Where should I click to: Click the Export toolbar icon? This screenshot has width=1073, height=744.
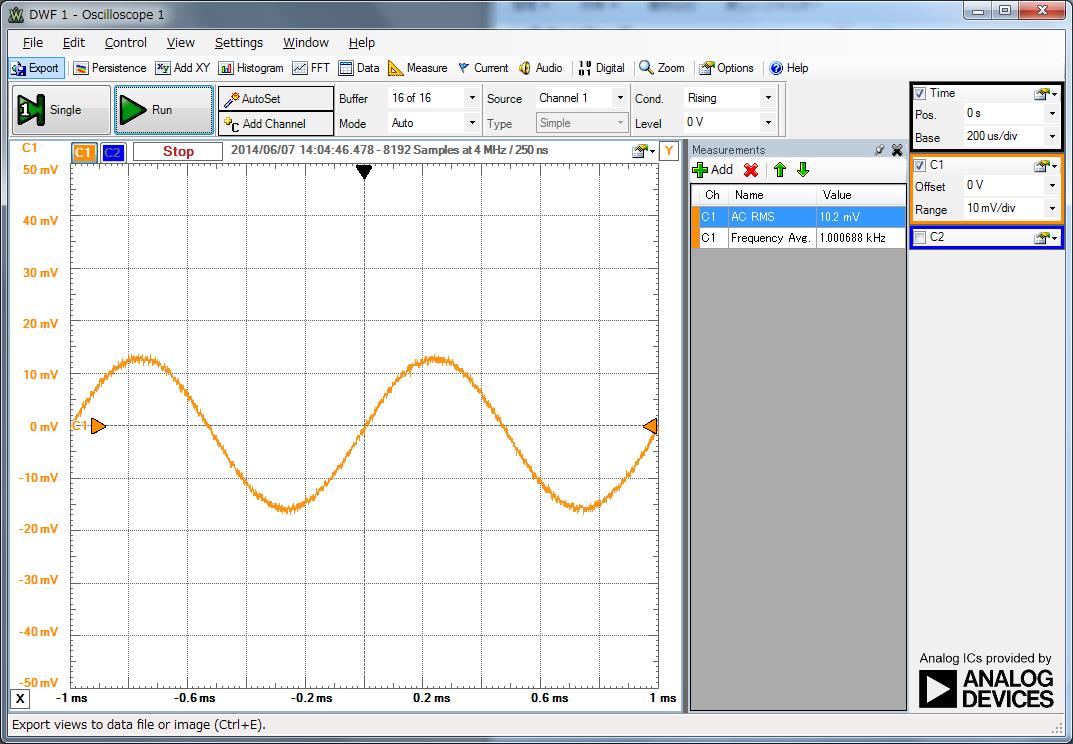pos(35,68)
